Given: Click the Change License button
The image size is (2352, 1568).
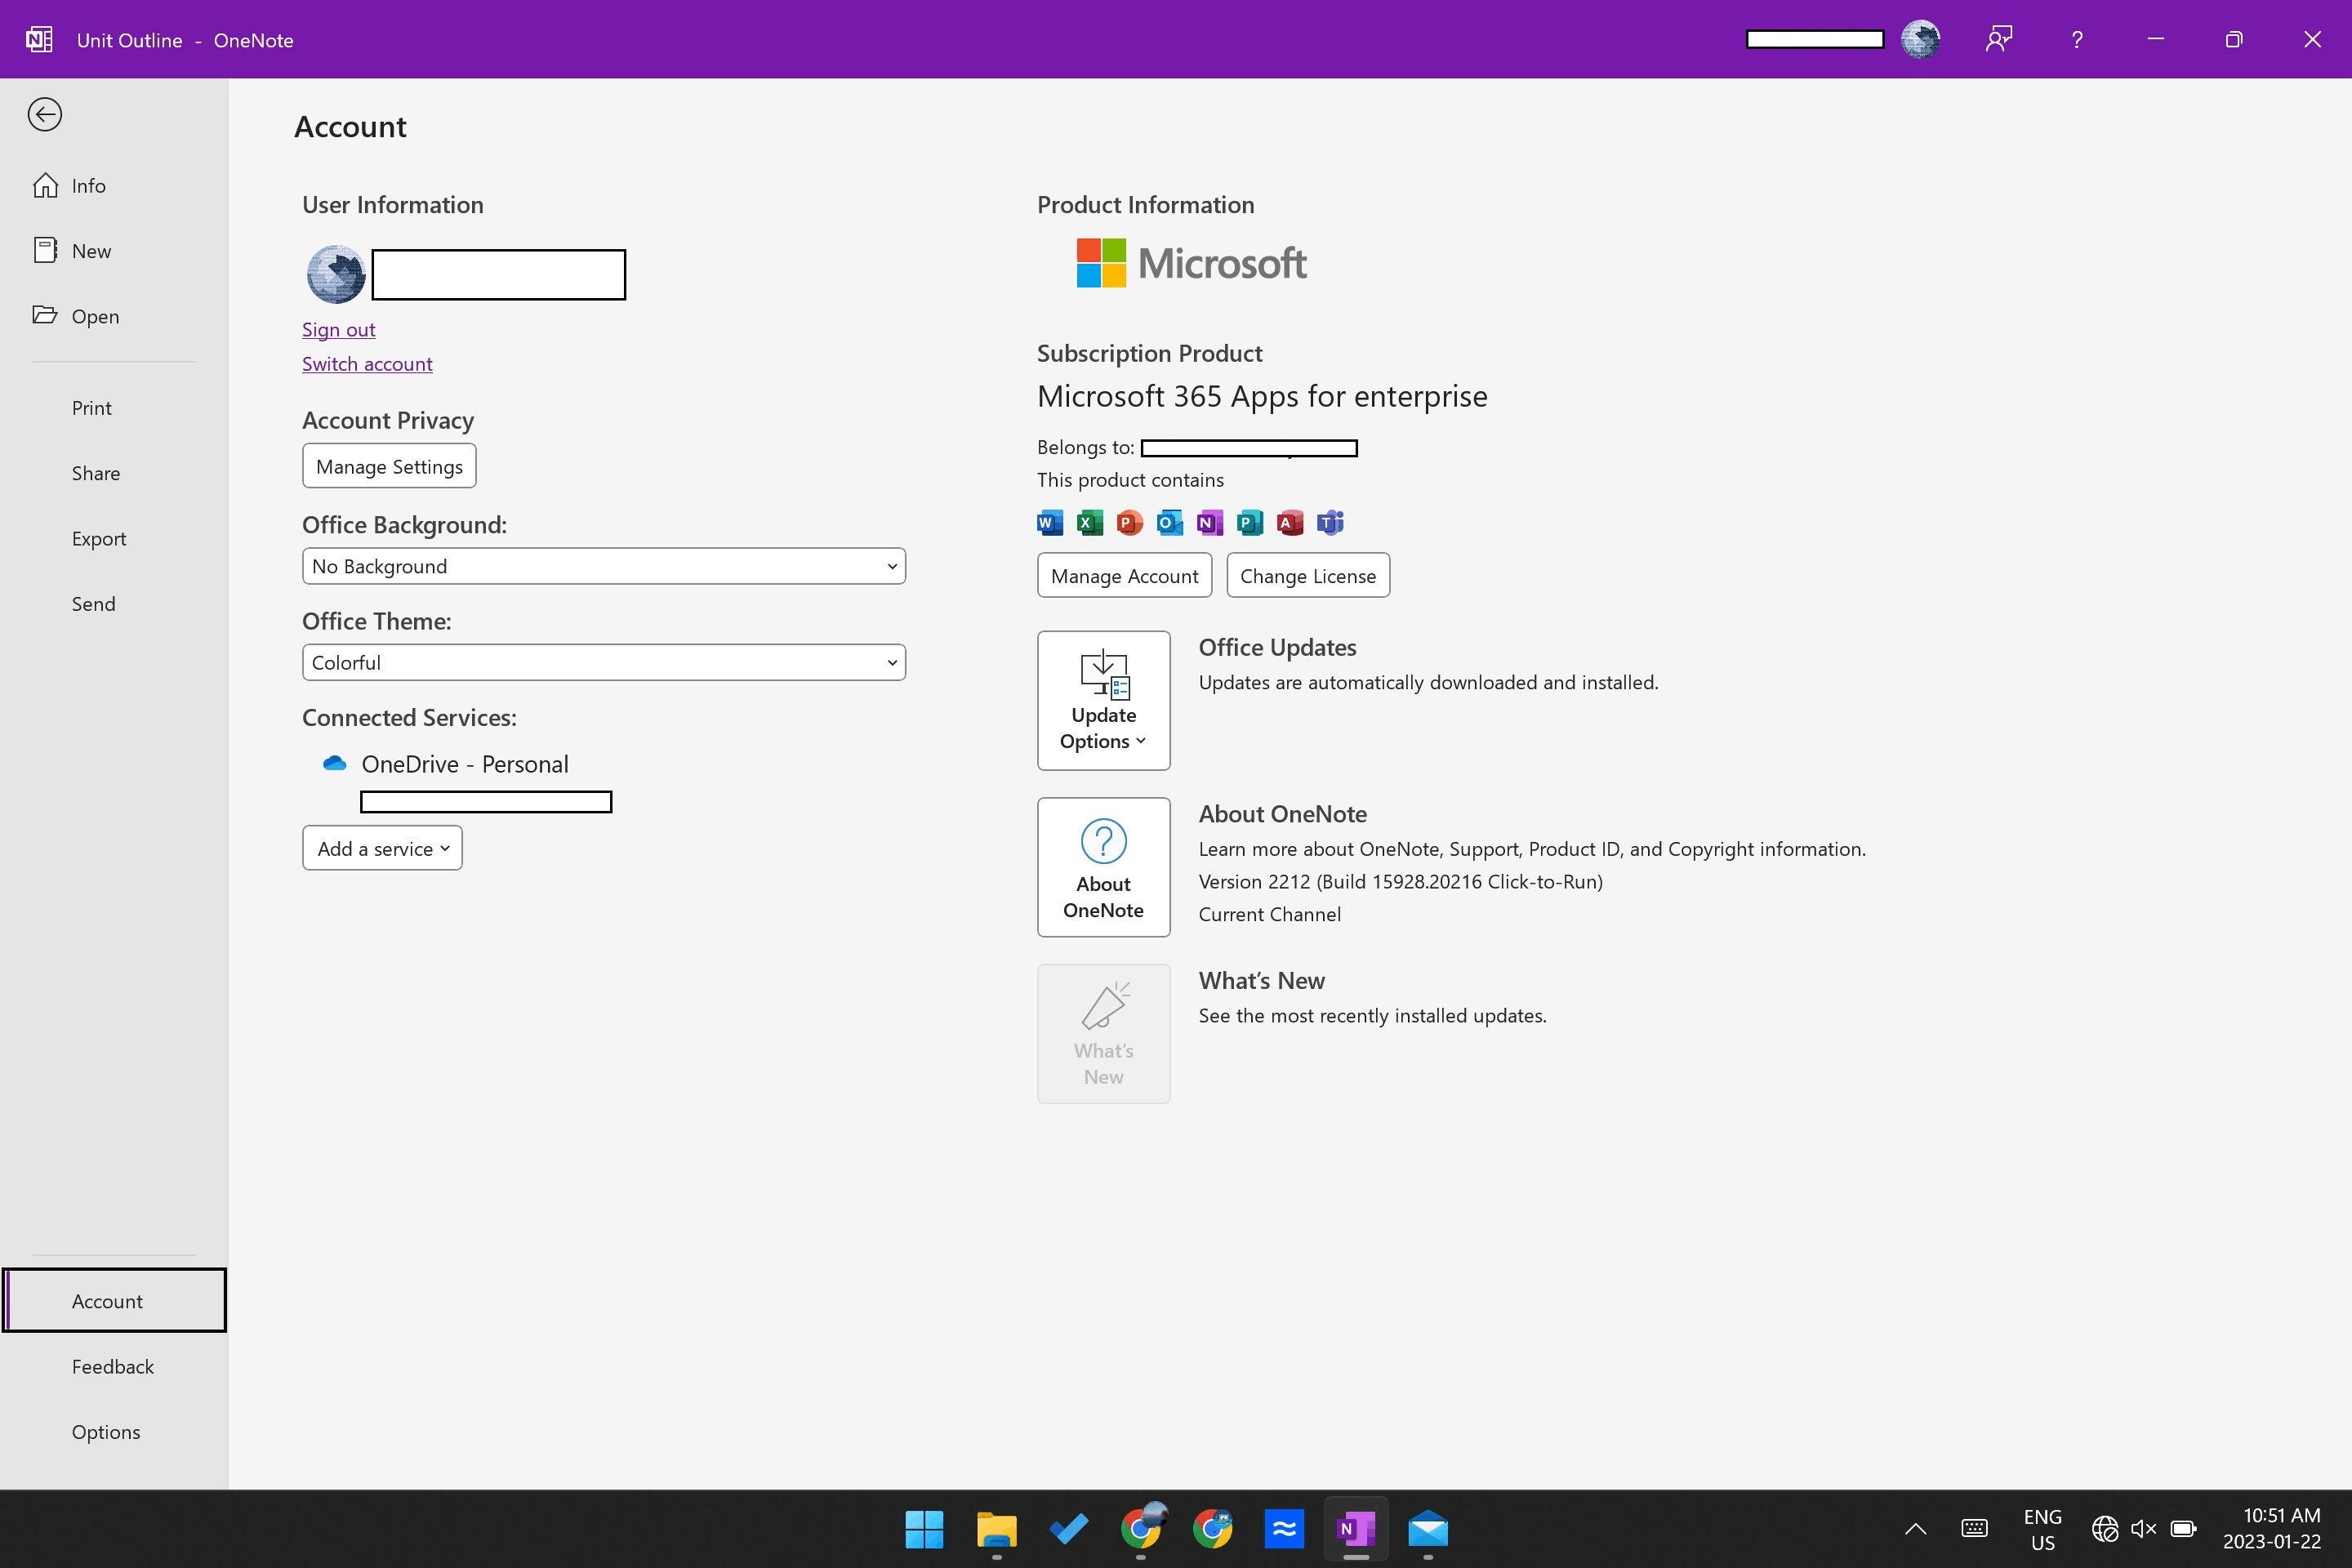Looking at the screenshot, I should pos(1307,575).
